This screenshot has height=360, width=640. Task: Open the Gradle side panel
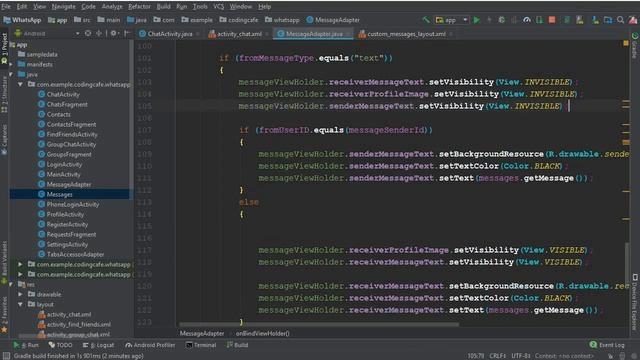coord(635,45)
